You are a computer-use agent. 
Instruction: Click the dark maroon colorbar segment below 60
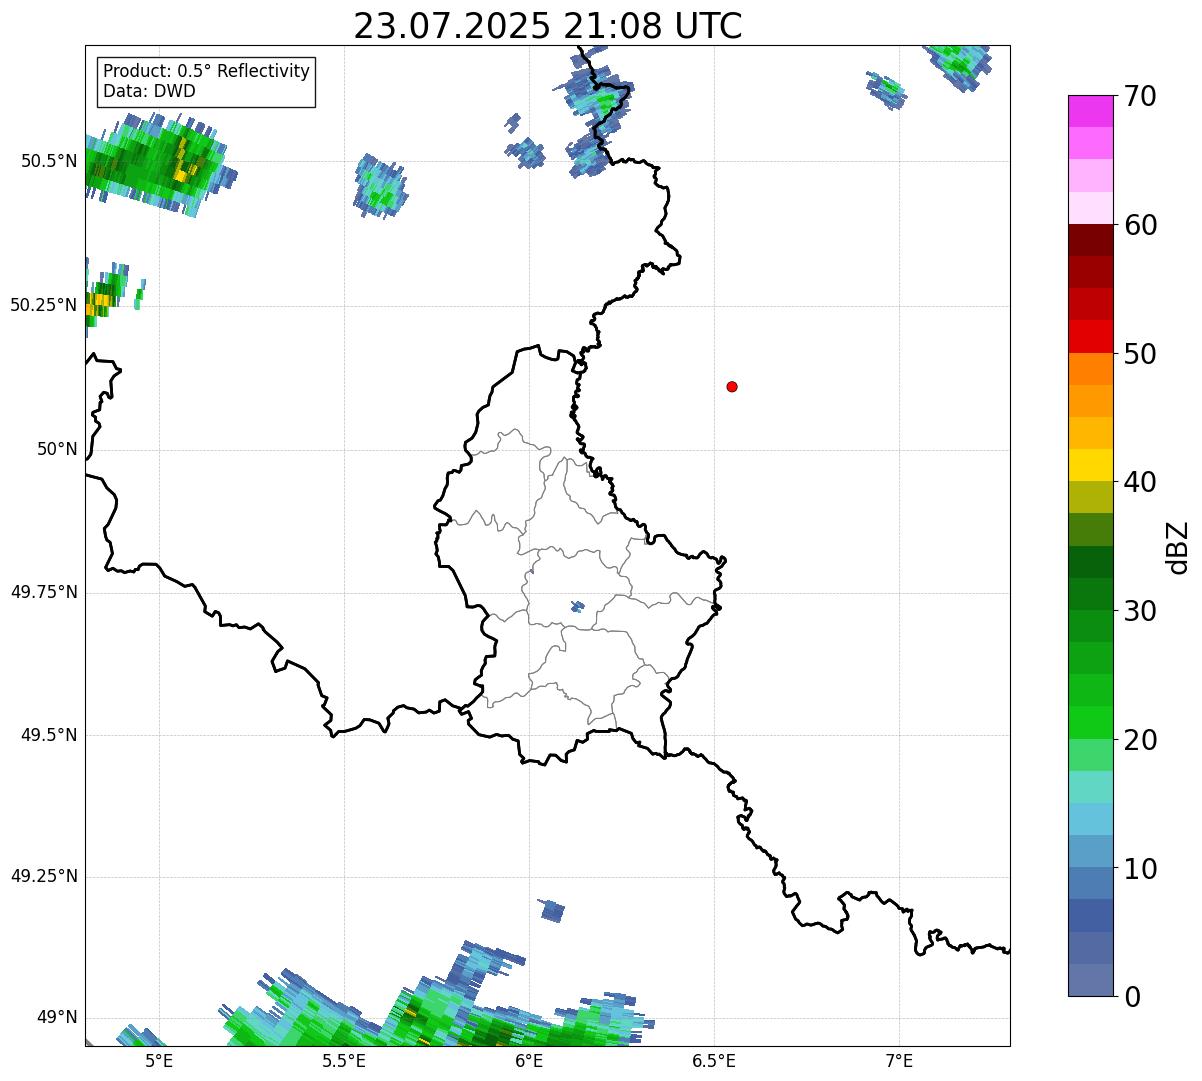[x=1091, y=240]
